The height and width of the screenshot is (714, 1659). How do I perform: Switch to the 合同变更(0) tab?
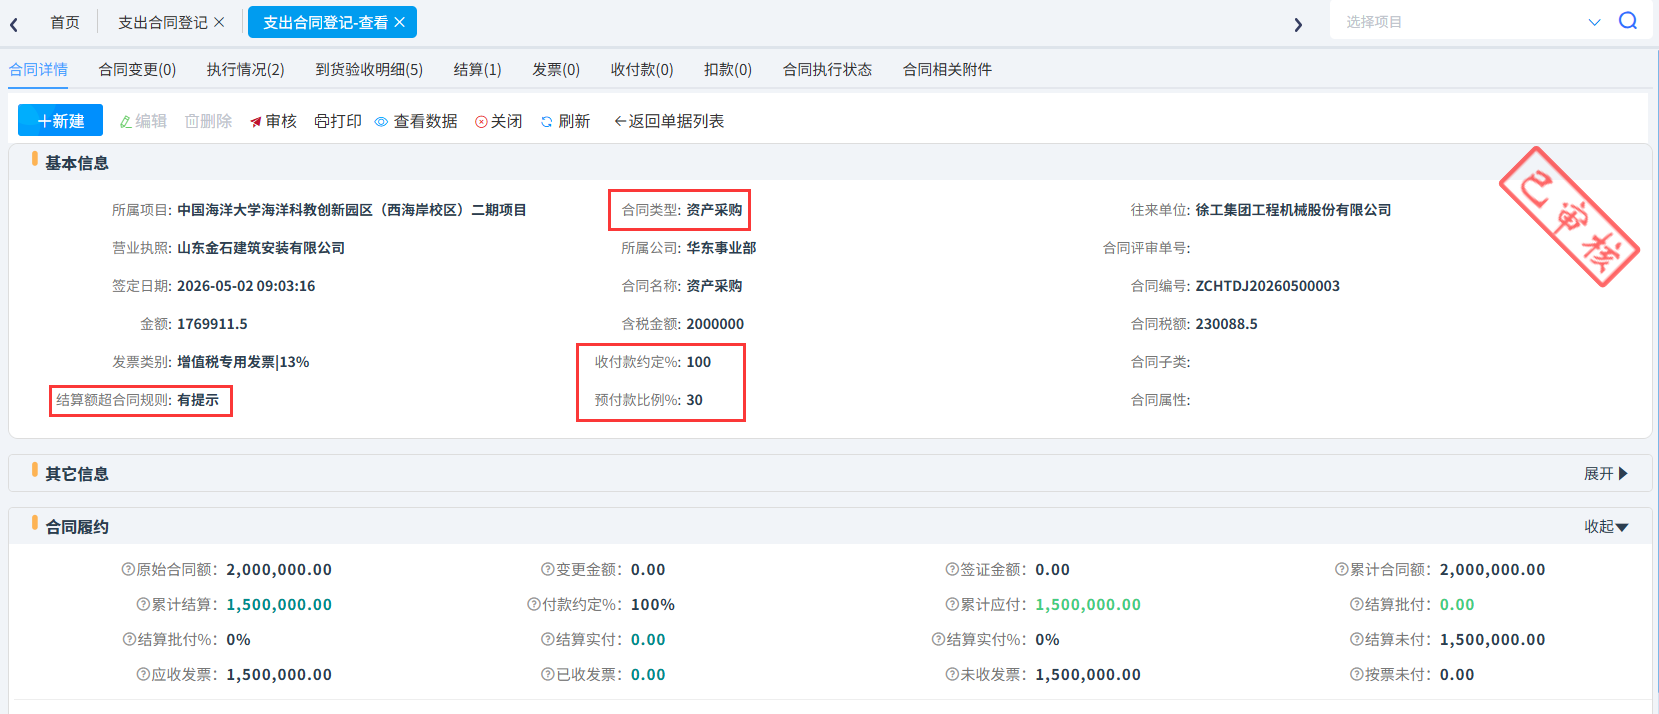click(x=137, y=69)
